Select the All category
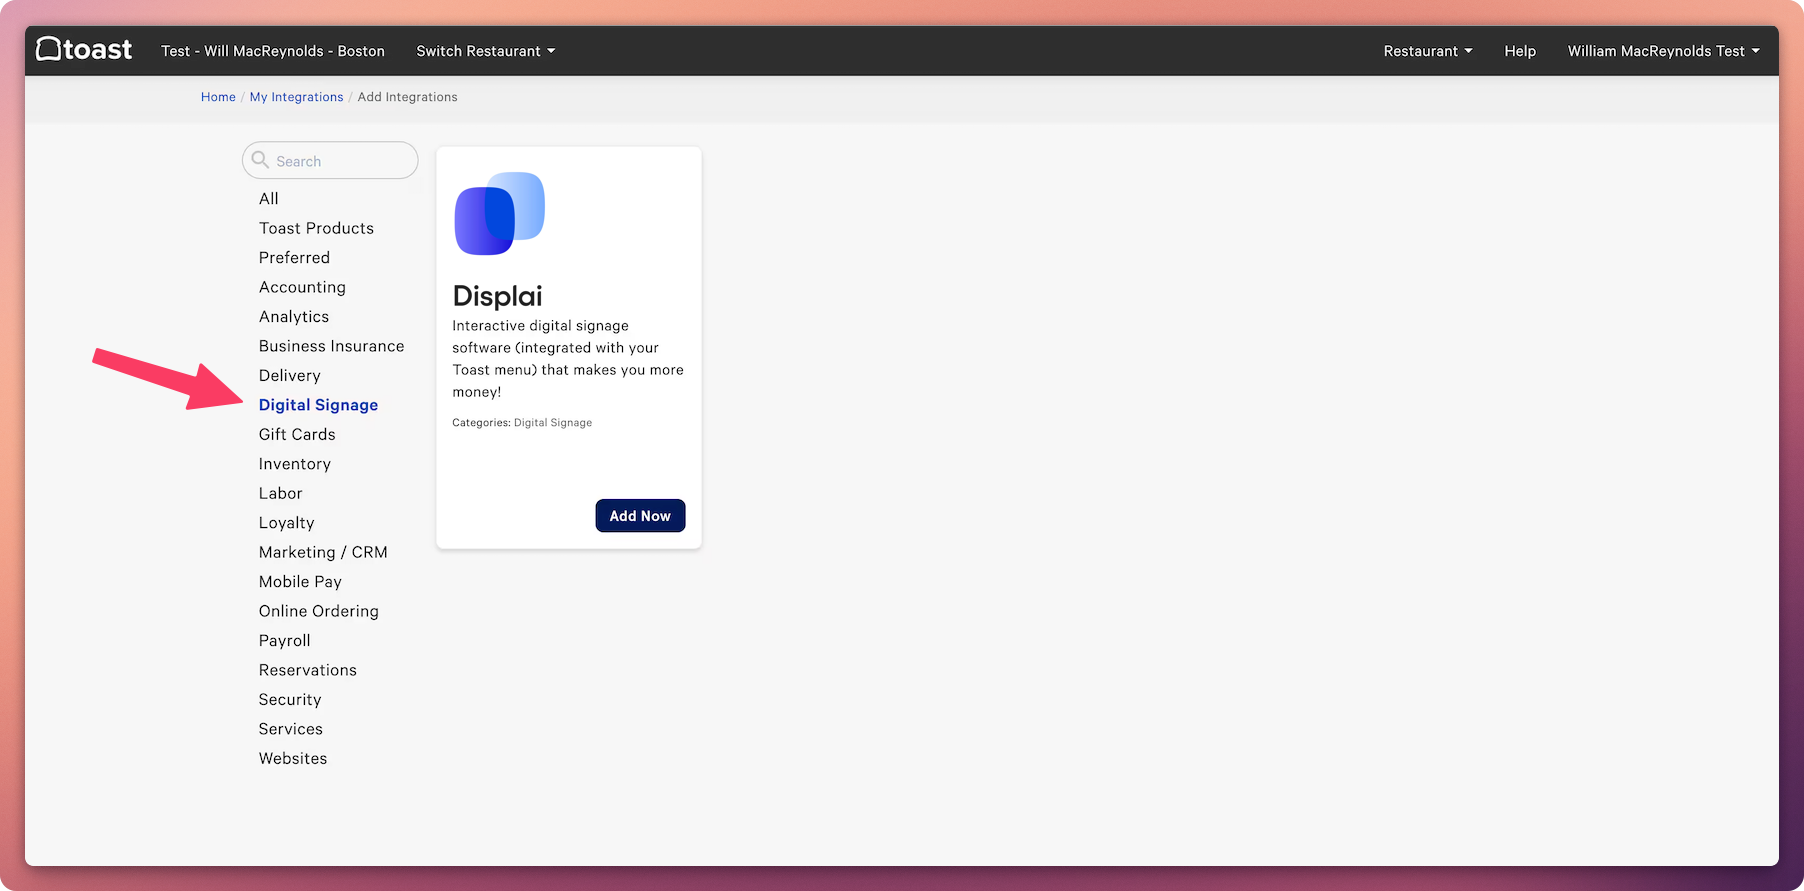 (x=269, y=199)
